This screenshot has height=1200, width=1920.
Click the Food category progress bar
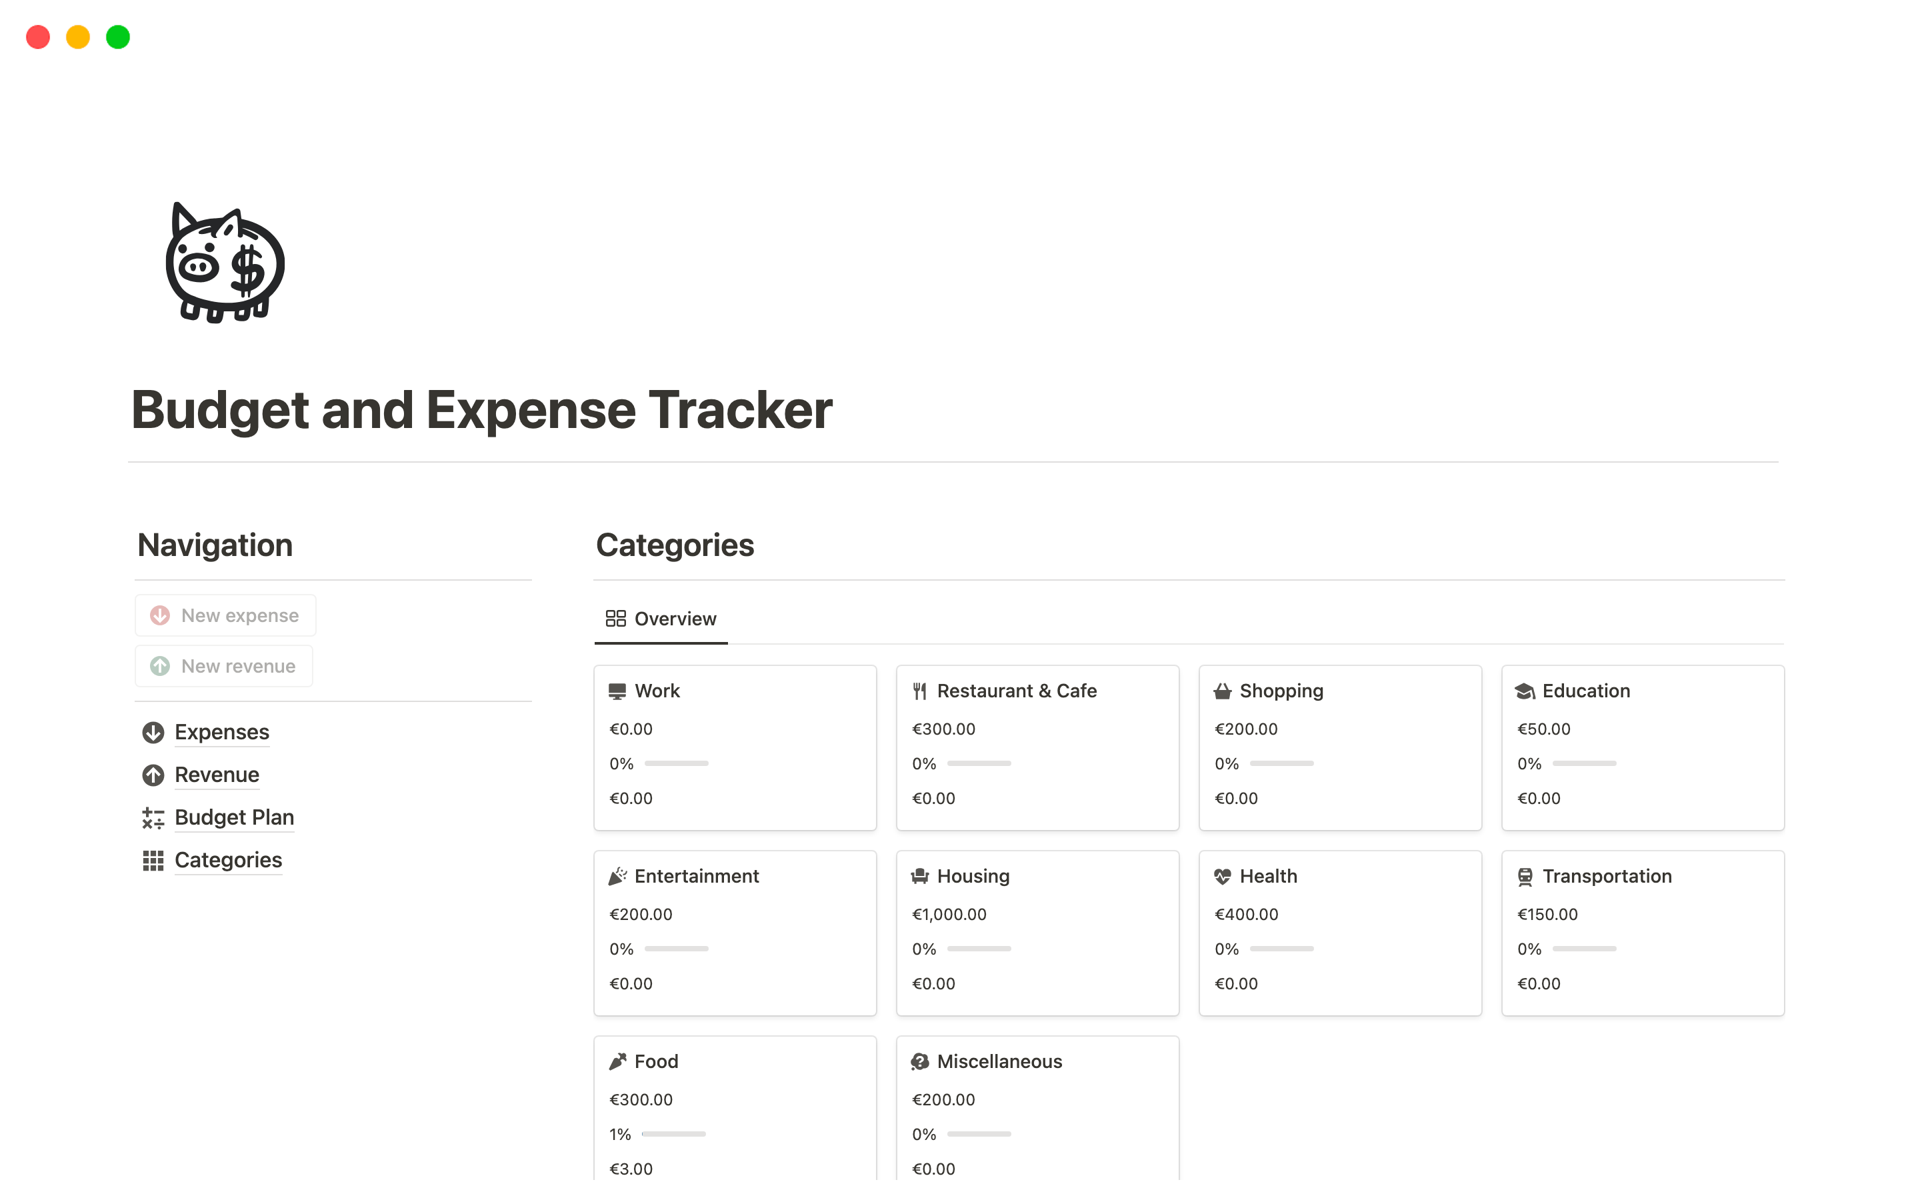673,1134
